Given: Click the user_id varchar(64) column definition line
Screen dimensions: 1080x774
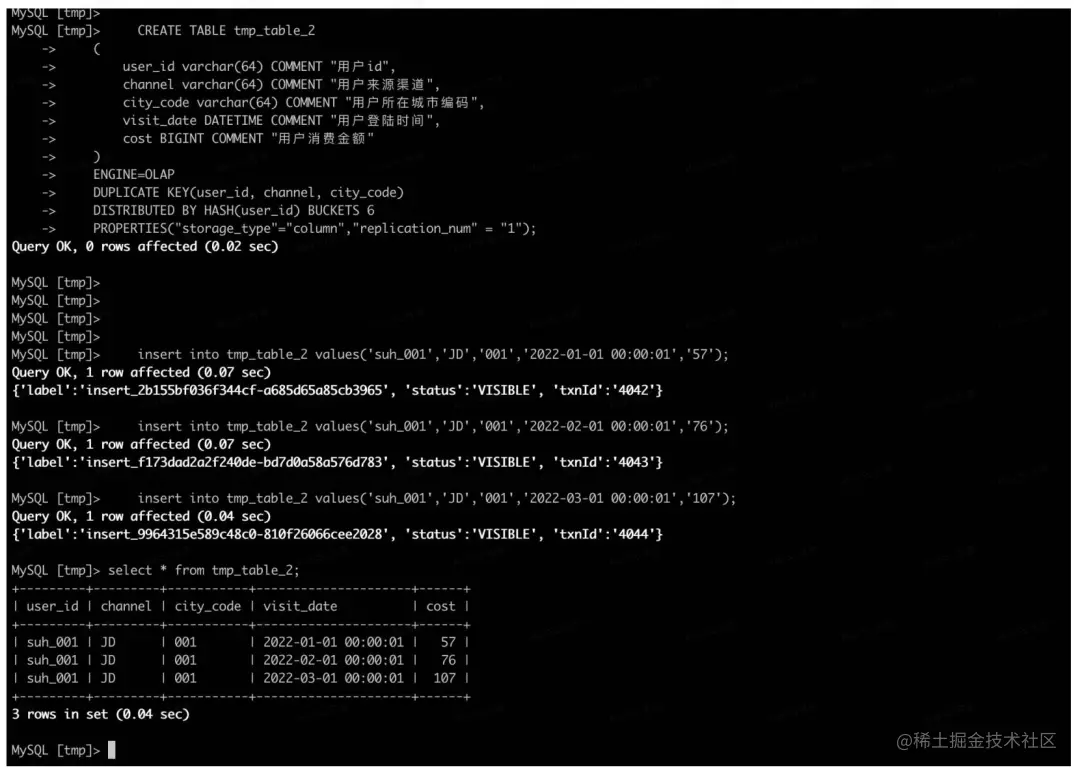Looking at the screenshot, I should tap(259, 67).
